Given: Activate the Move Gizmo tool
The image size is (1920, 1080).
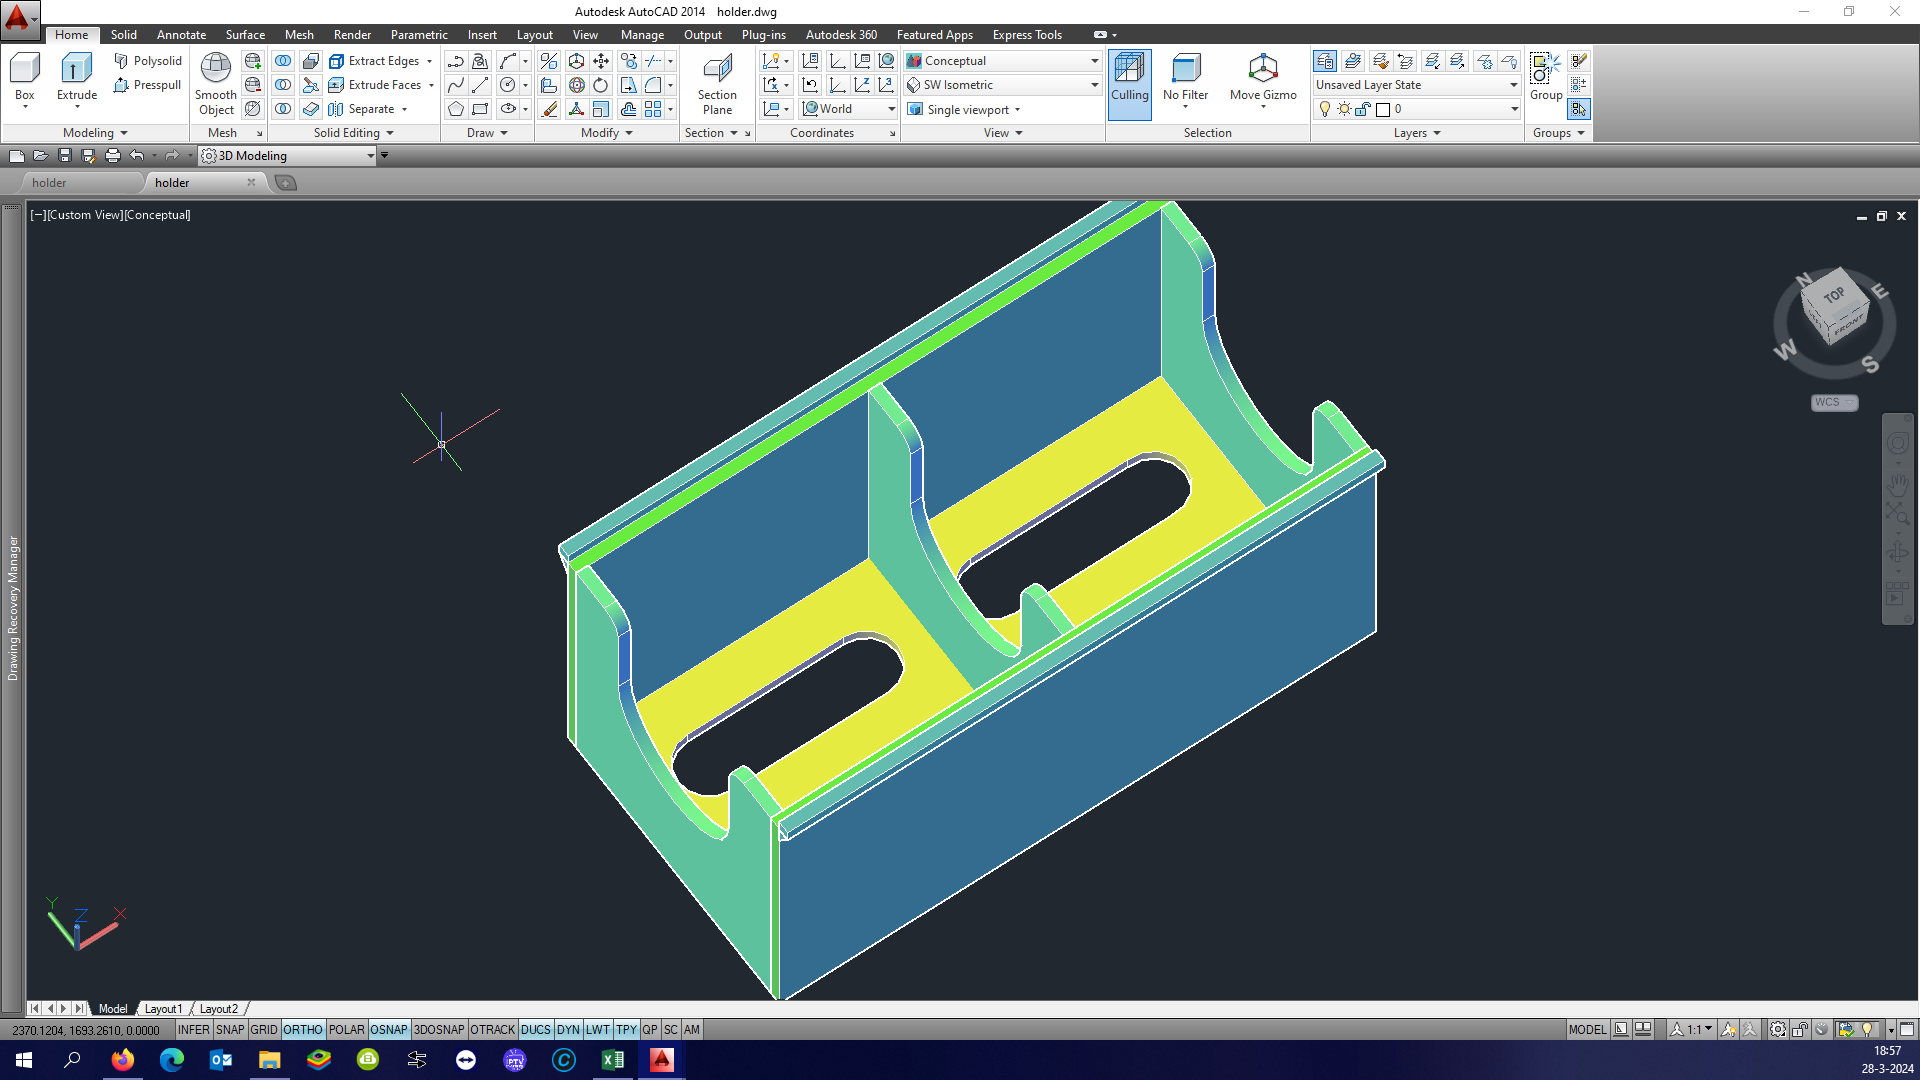Looking at the screenshot, I should tap(1263, 78).
